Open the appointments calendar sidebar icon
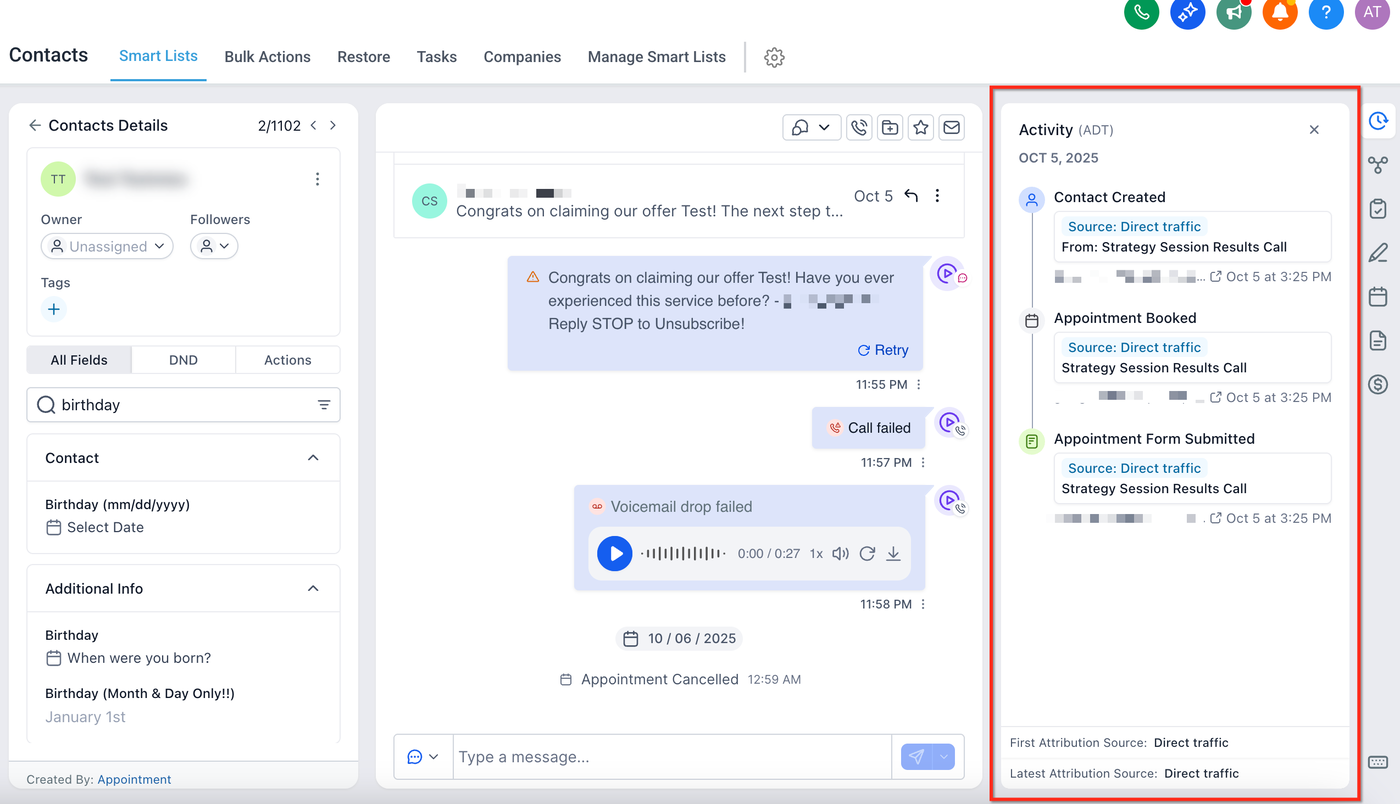The height and width of the screenshot is (804, 1400). pos(1378,296)
